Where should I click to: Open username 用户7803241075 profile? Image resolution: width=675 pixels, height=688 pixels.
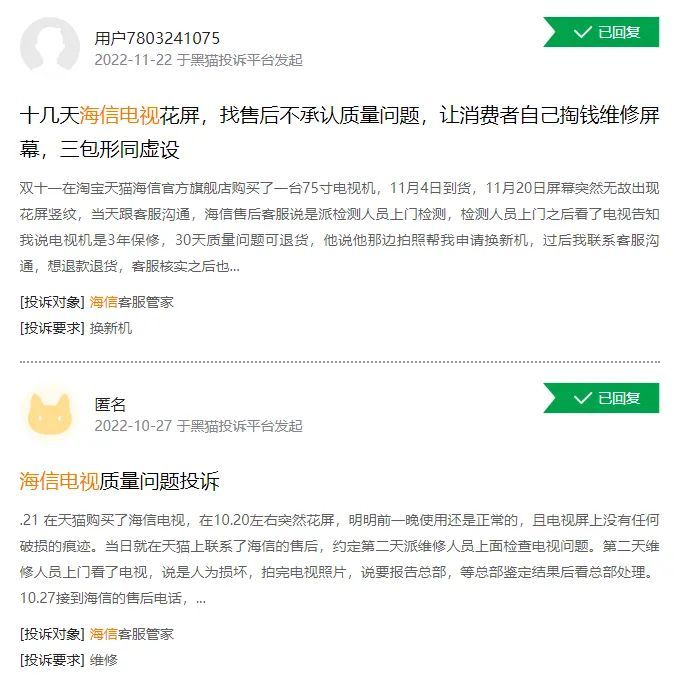pyautogui.click(x=157, y=39)
